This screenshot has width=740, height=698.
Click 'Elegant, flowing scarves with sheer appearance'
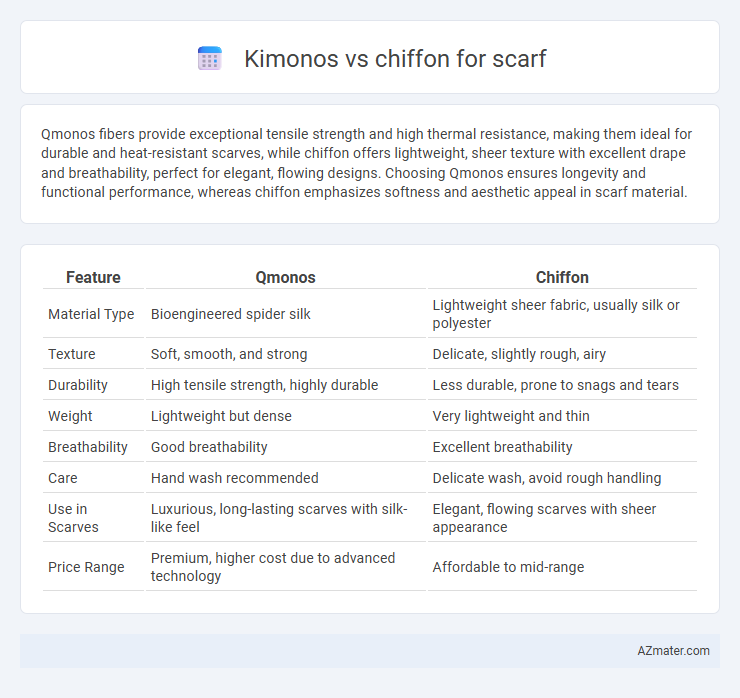tap(544, 518)
